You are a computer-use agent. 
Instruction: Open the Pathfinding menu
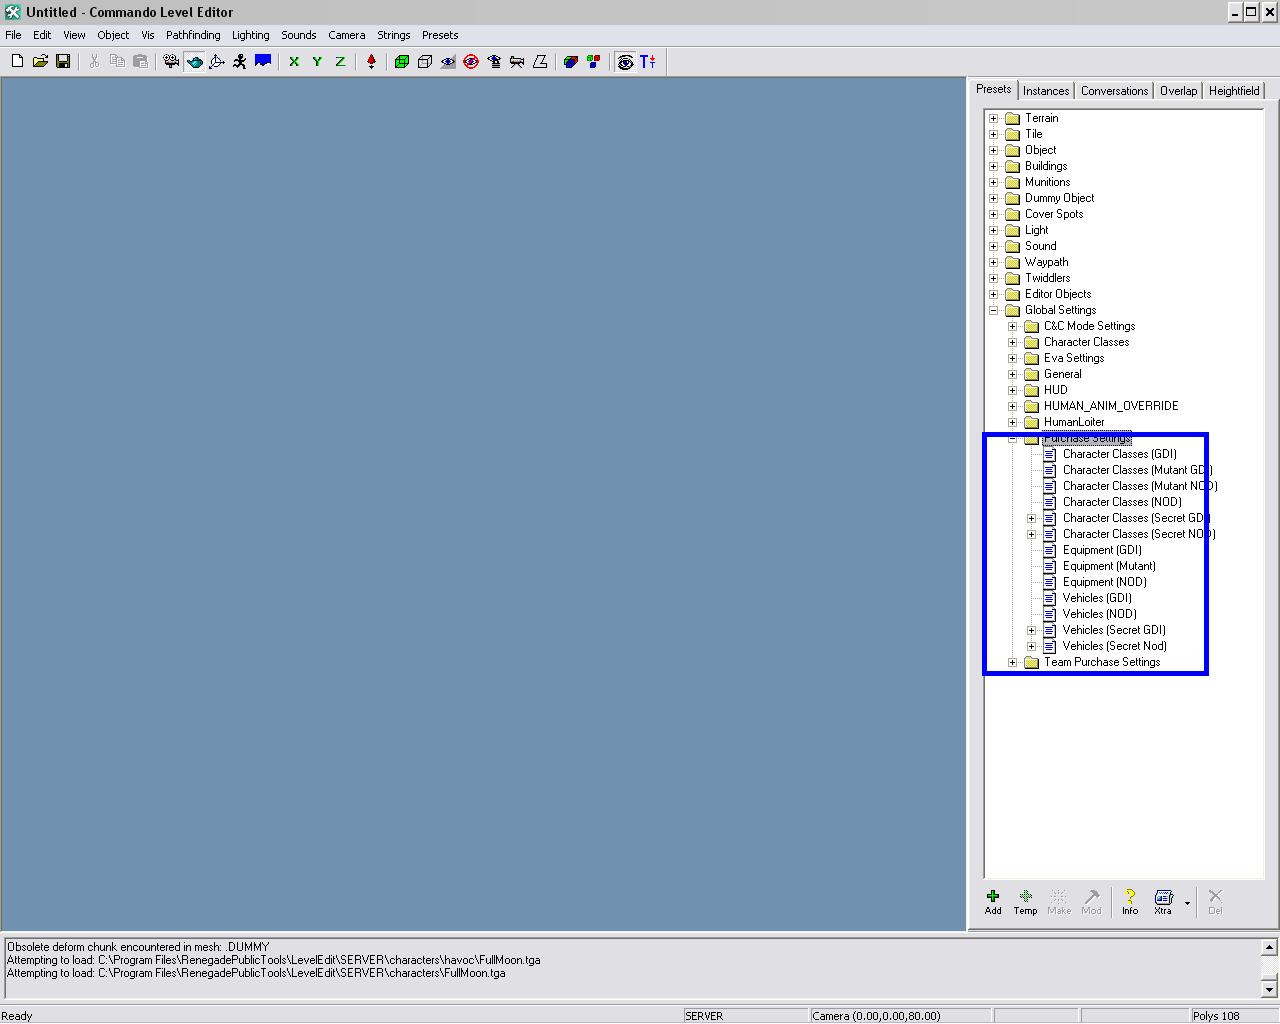coord(193,35)
